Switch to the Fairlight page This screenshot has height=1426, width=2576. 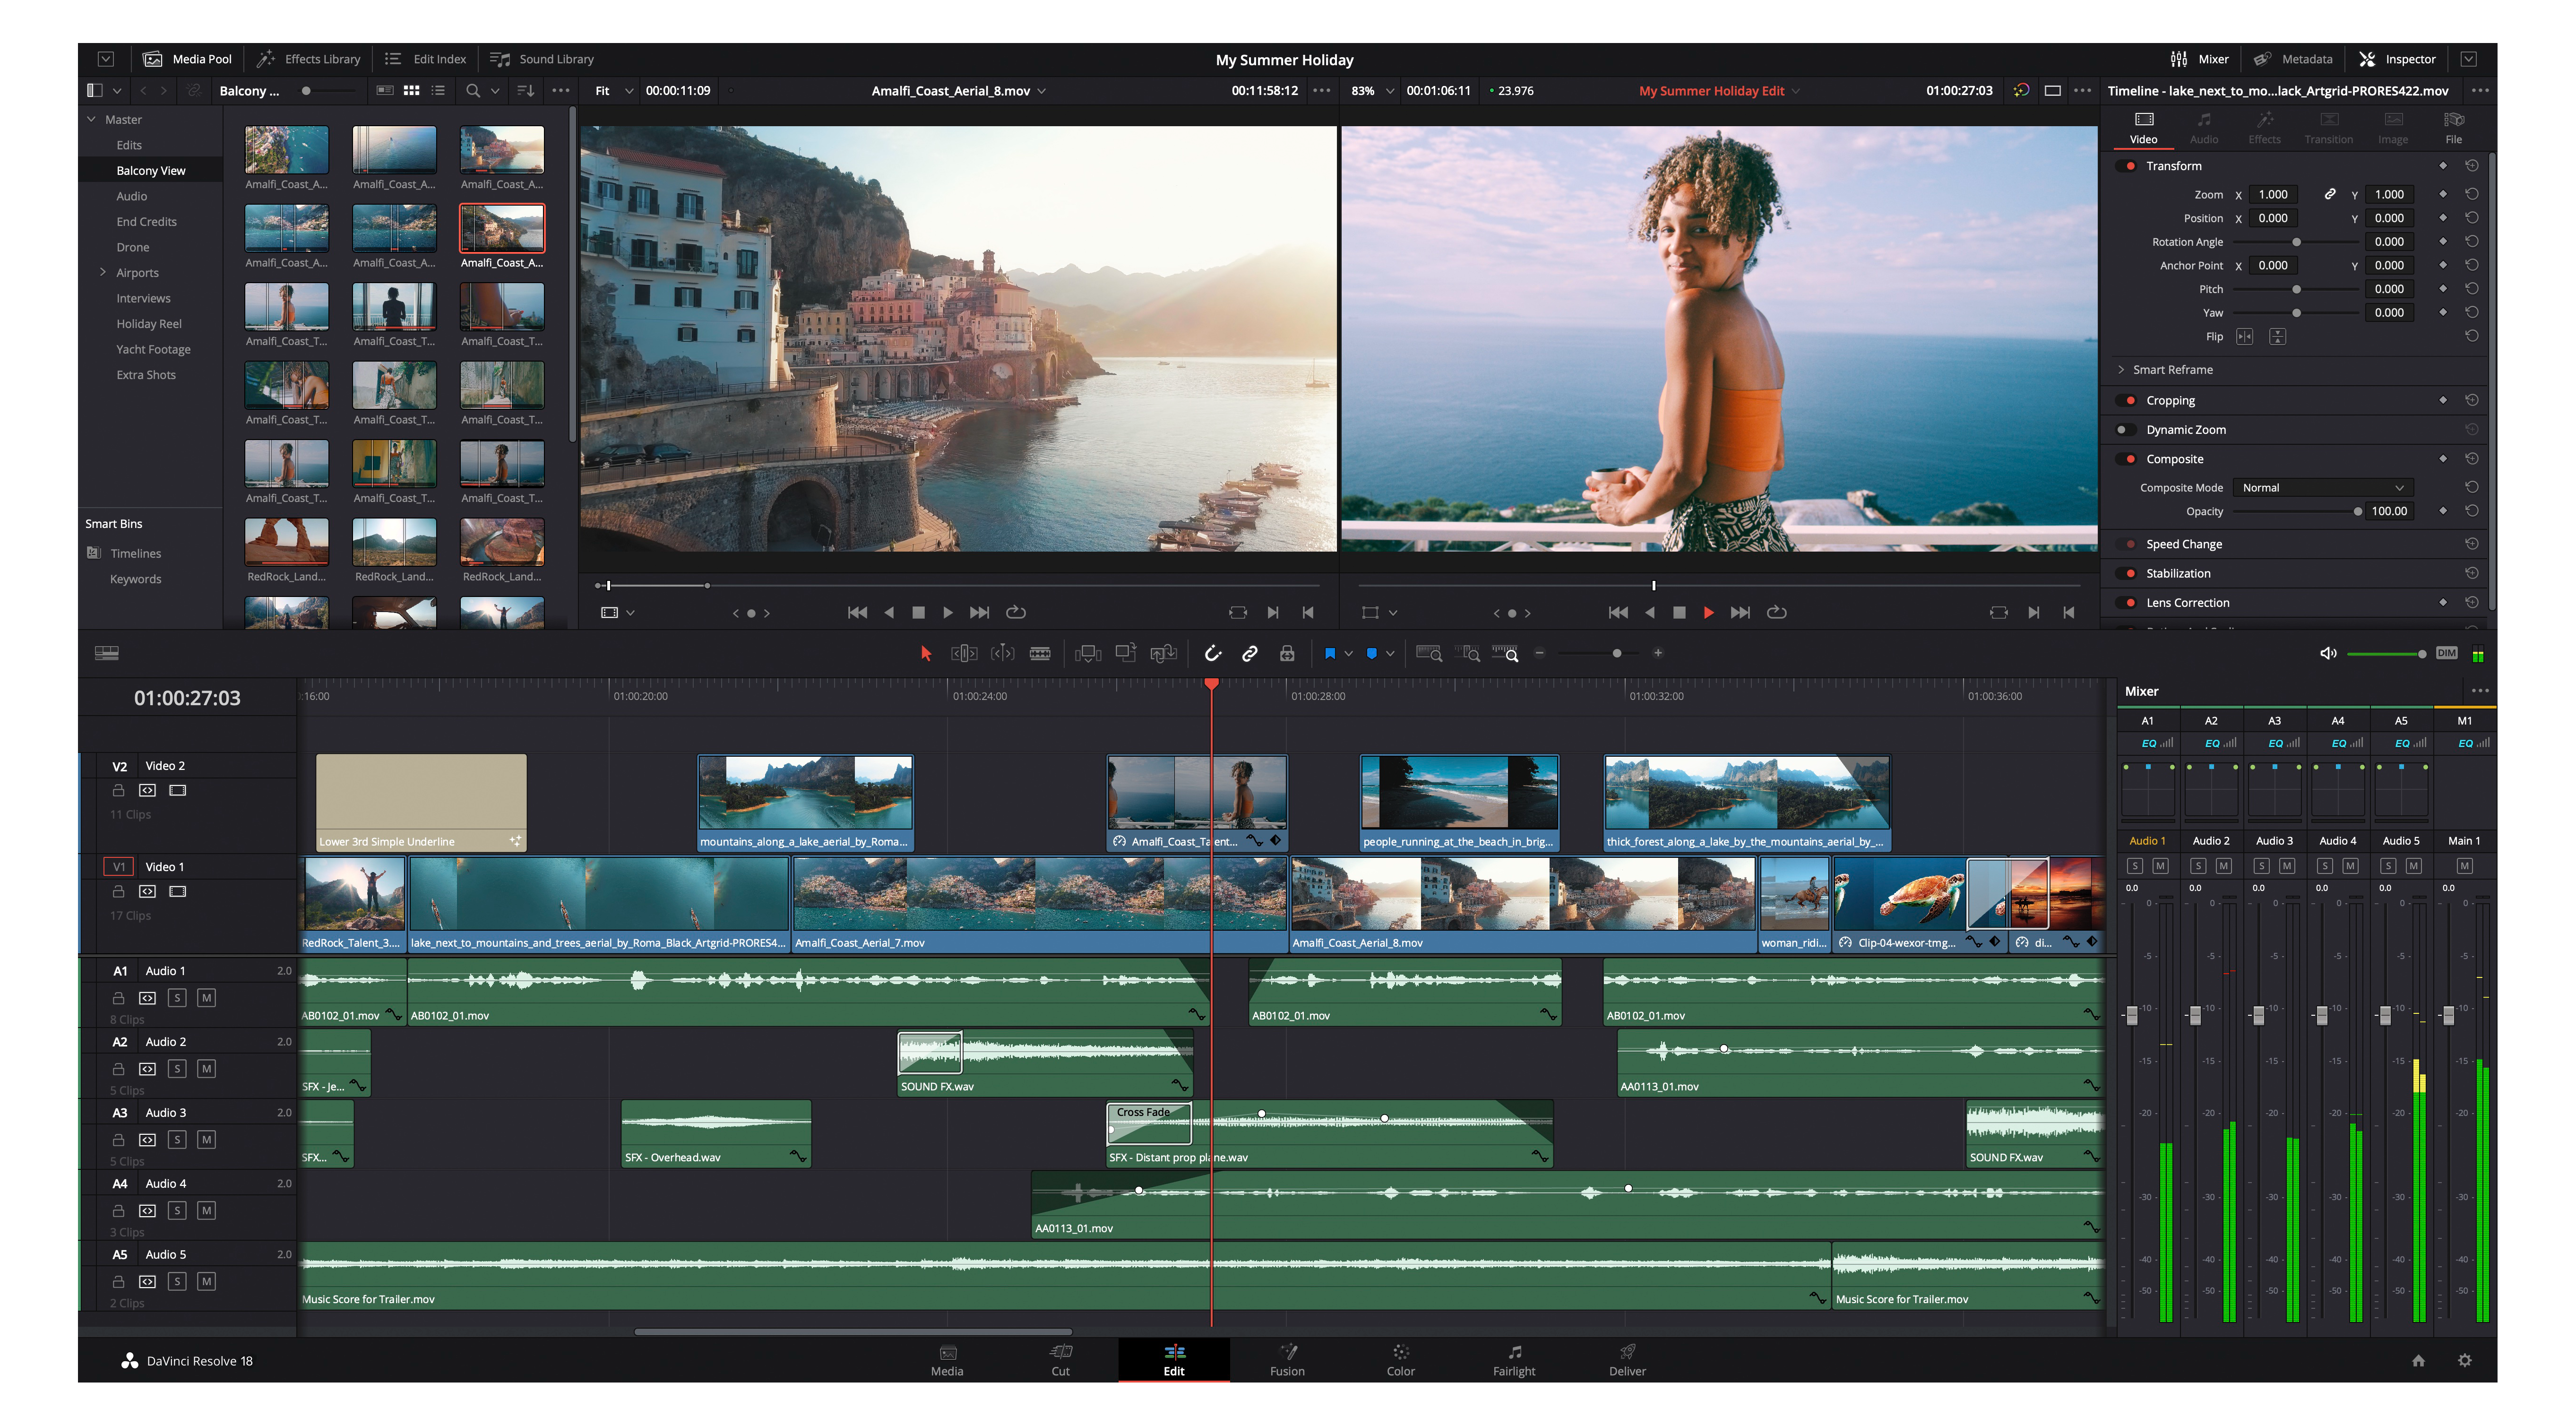point(1514,1360)
